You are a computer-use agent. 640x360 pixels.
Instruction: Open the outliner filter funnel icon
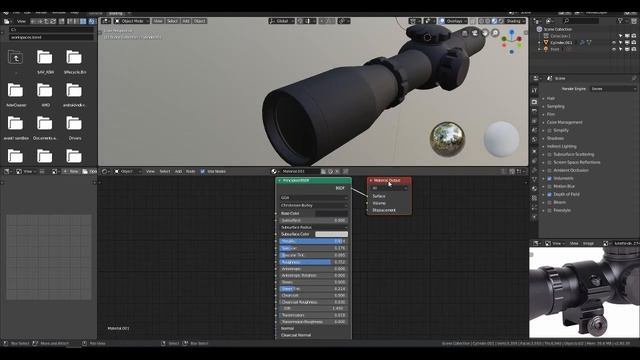click(620, 21)
